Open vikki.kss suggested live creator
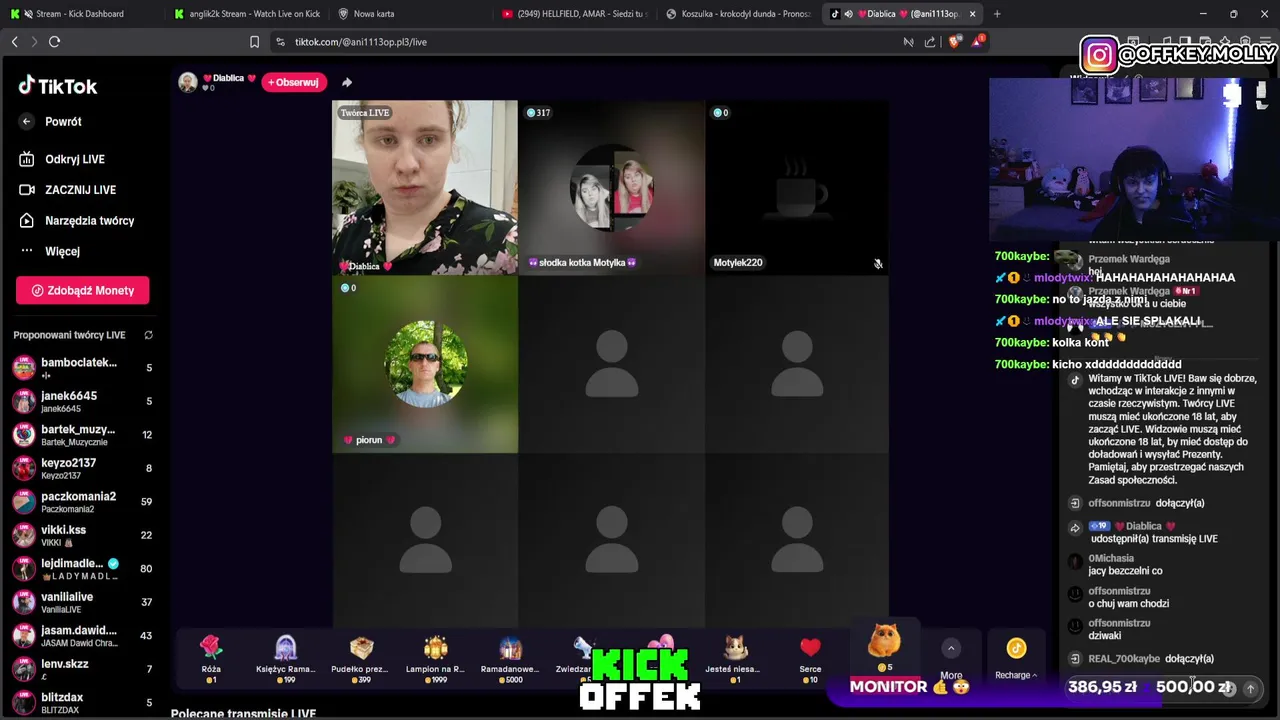1280x720 pixels. (82, 535)
